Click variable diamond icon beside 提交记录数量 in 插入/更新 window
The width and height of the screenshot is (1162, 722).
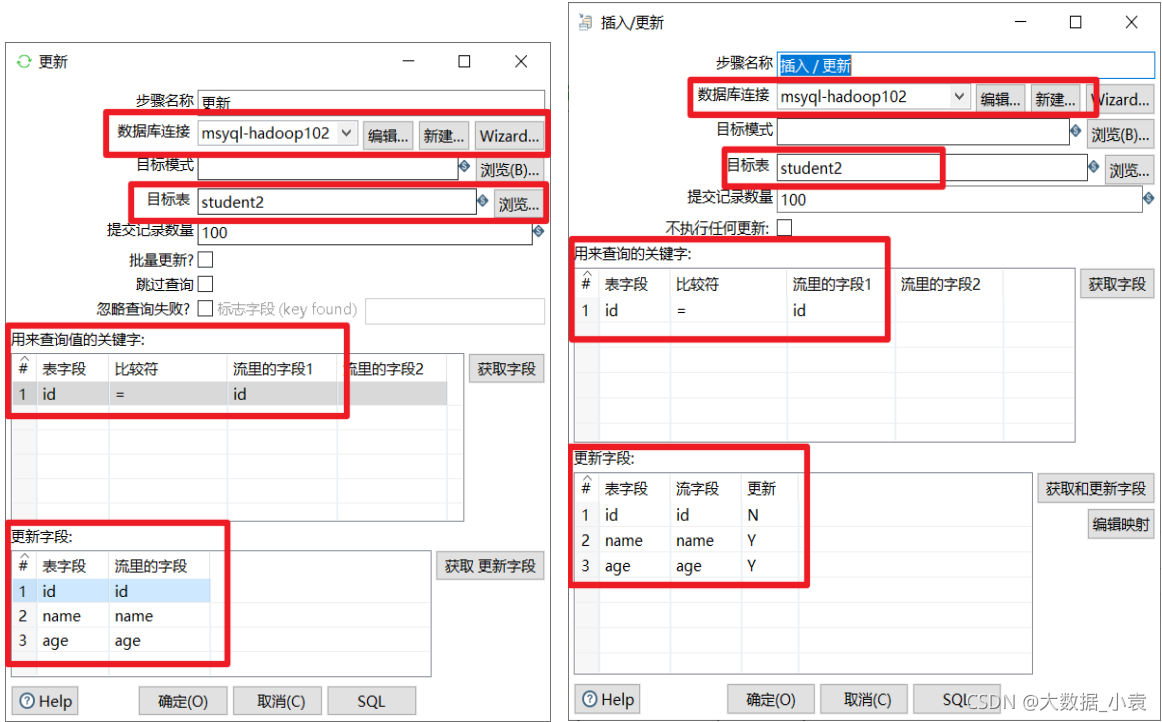1149,198
